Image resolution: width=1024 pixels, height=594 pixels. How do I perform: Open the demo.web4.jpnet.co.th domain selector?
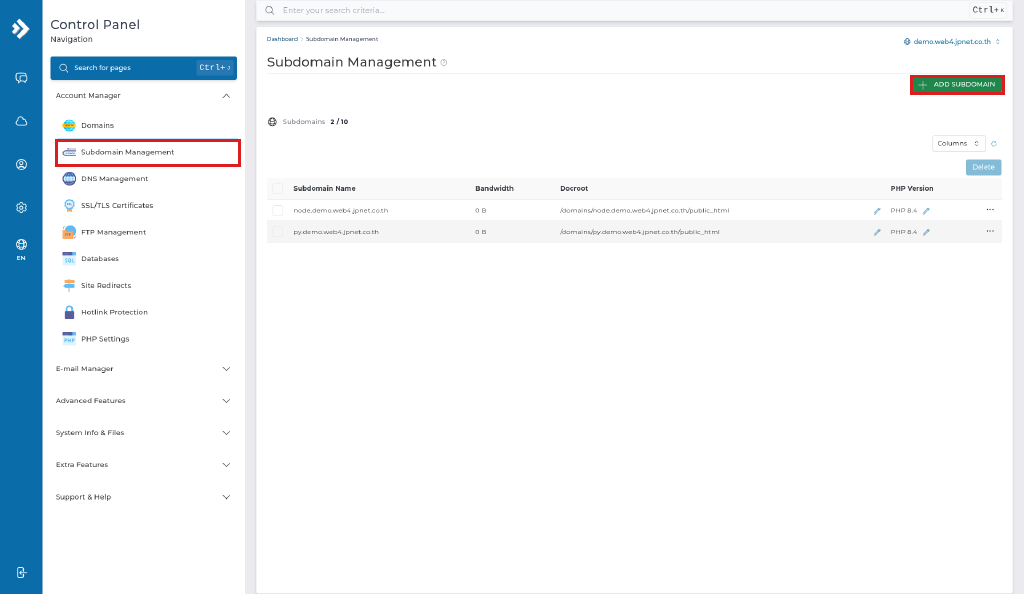952,42
